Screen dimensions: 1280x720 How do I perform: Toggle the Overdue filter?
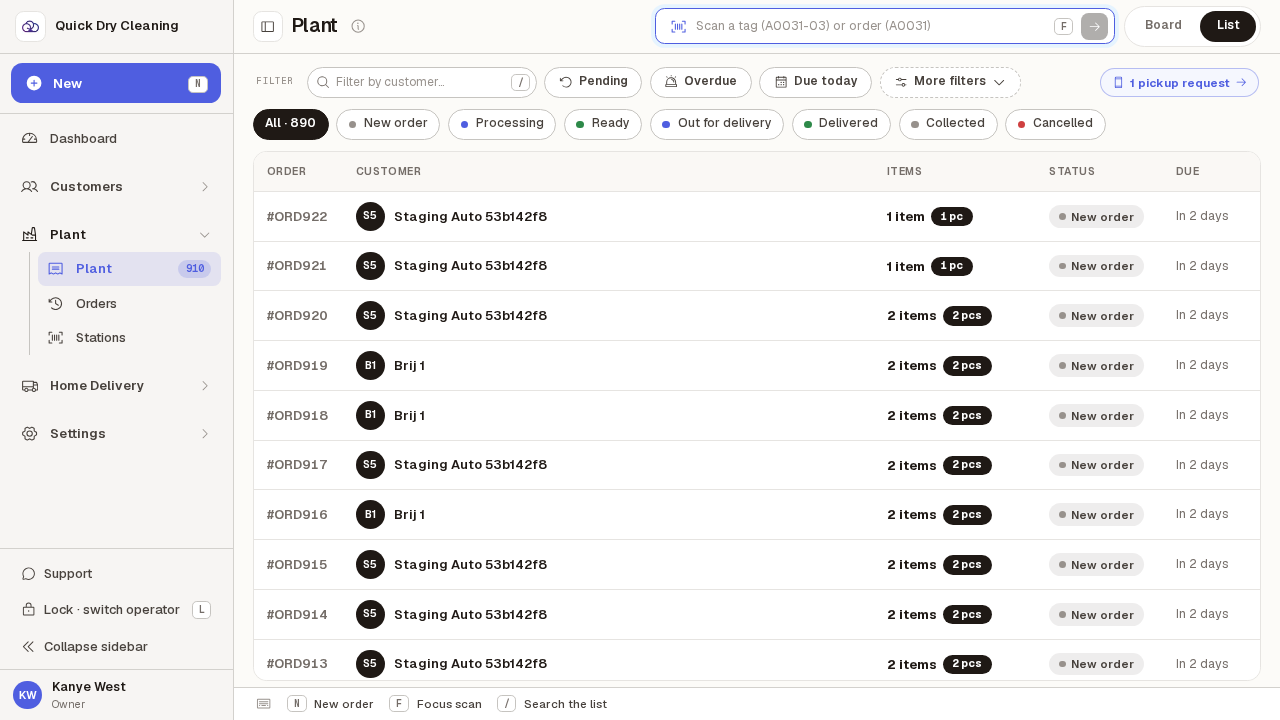click(701, 82)
